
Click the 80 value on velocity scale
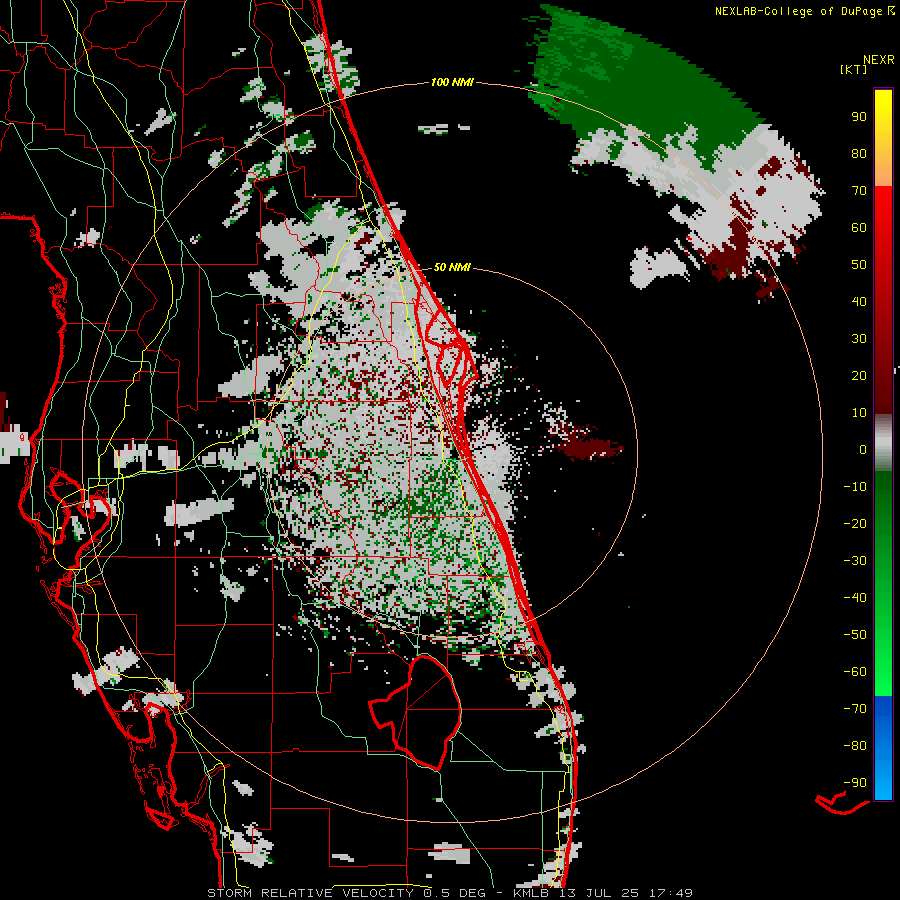tap(859, 154)
